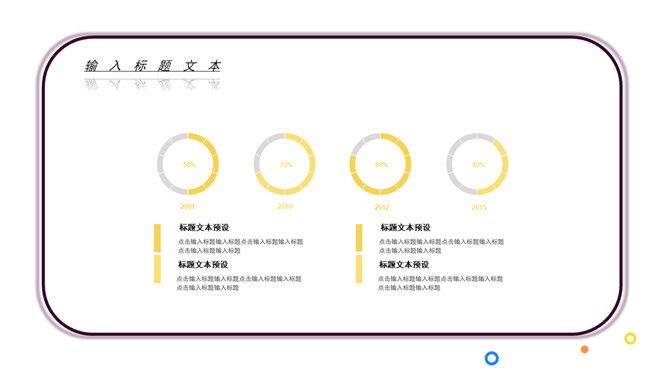Select the 2001 year label
Viewport: 668px width, 376px height.
[x=188, y=206]
